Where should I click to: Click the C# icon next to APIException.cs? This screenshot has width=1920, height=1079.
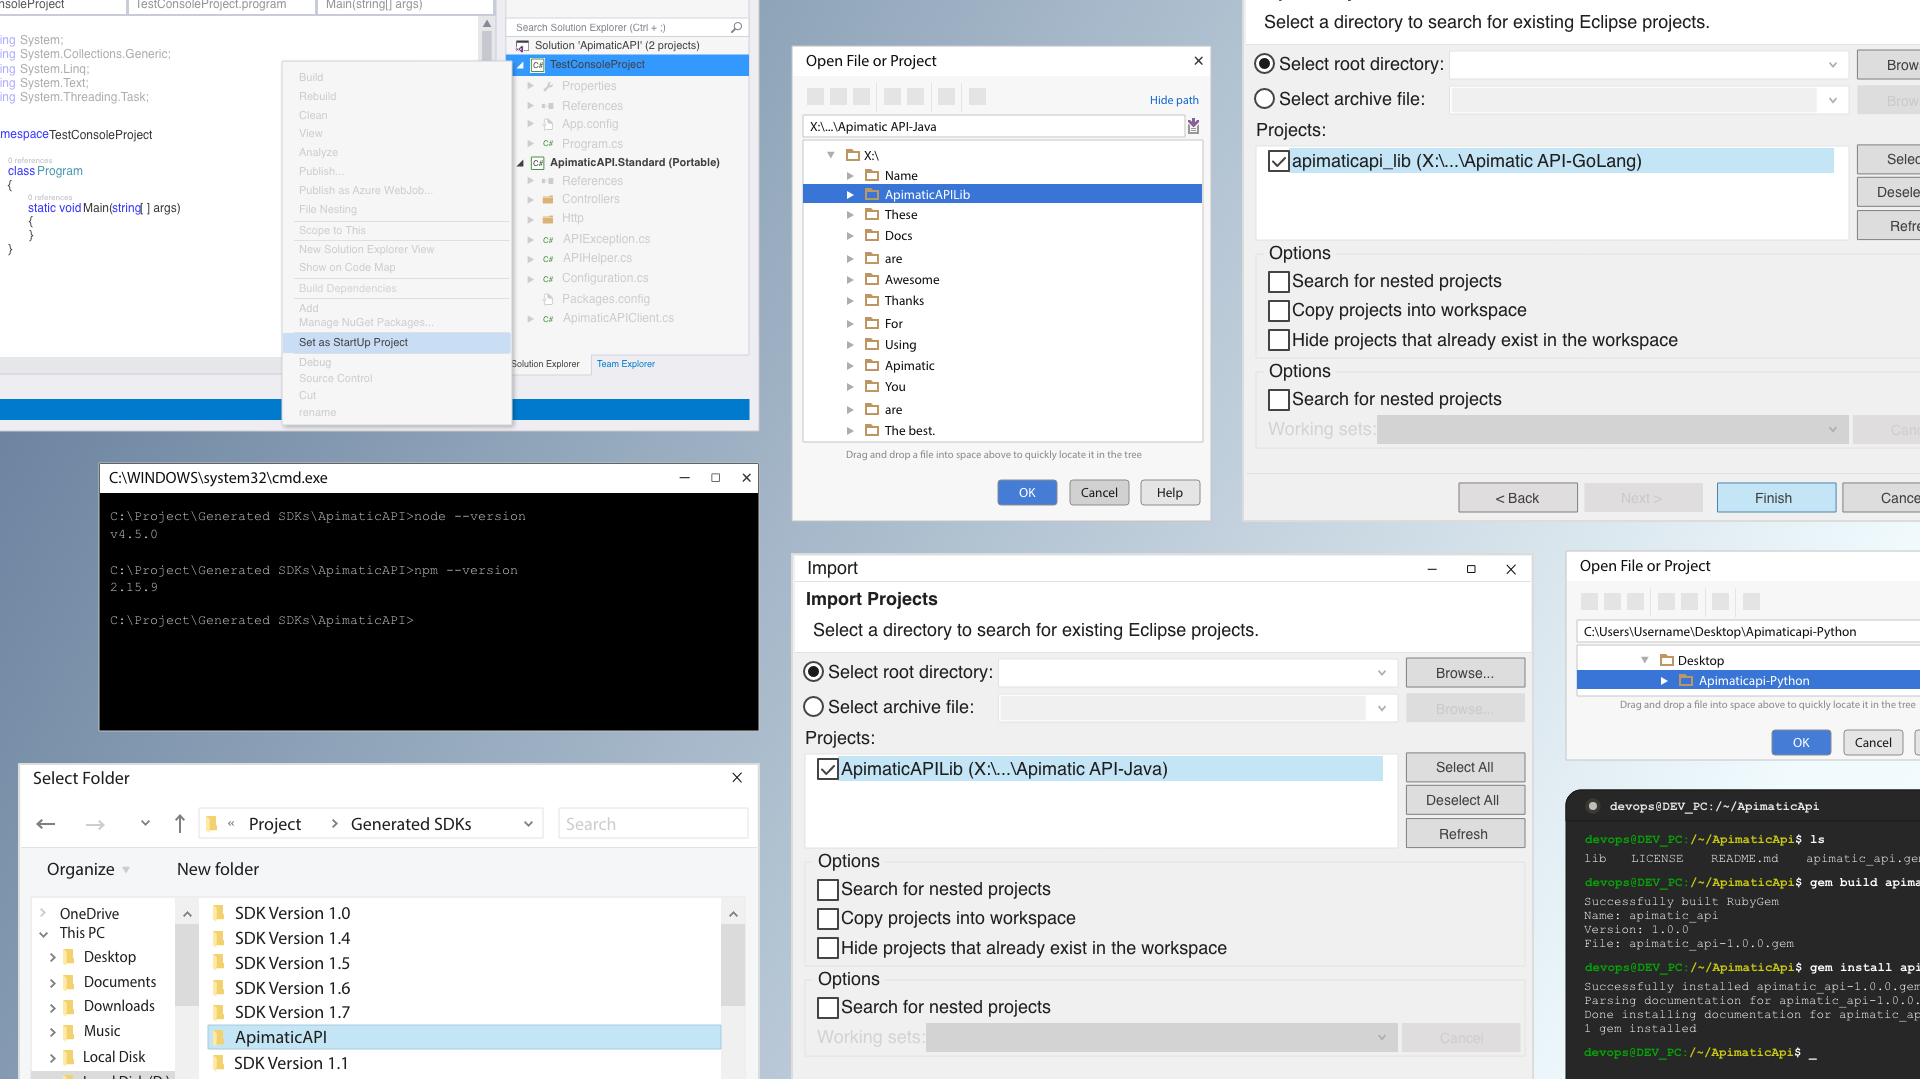[x=548, y=239]
